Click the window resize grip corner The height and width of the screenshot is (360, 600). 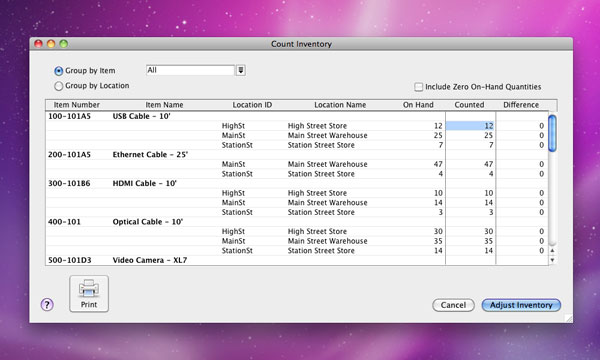point(569,318)
